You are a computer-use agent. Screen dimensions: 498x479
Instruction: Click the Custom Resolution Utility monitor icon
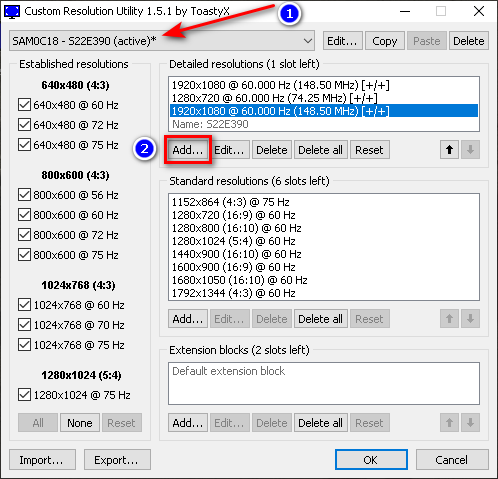pos(12,12)
